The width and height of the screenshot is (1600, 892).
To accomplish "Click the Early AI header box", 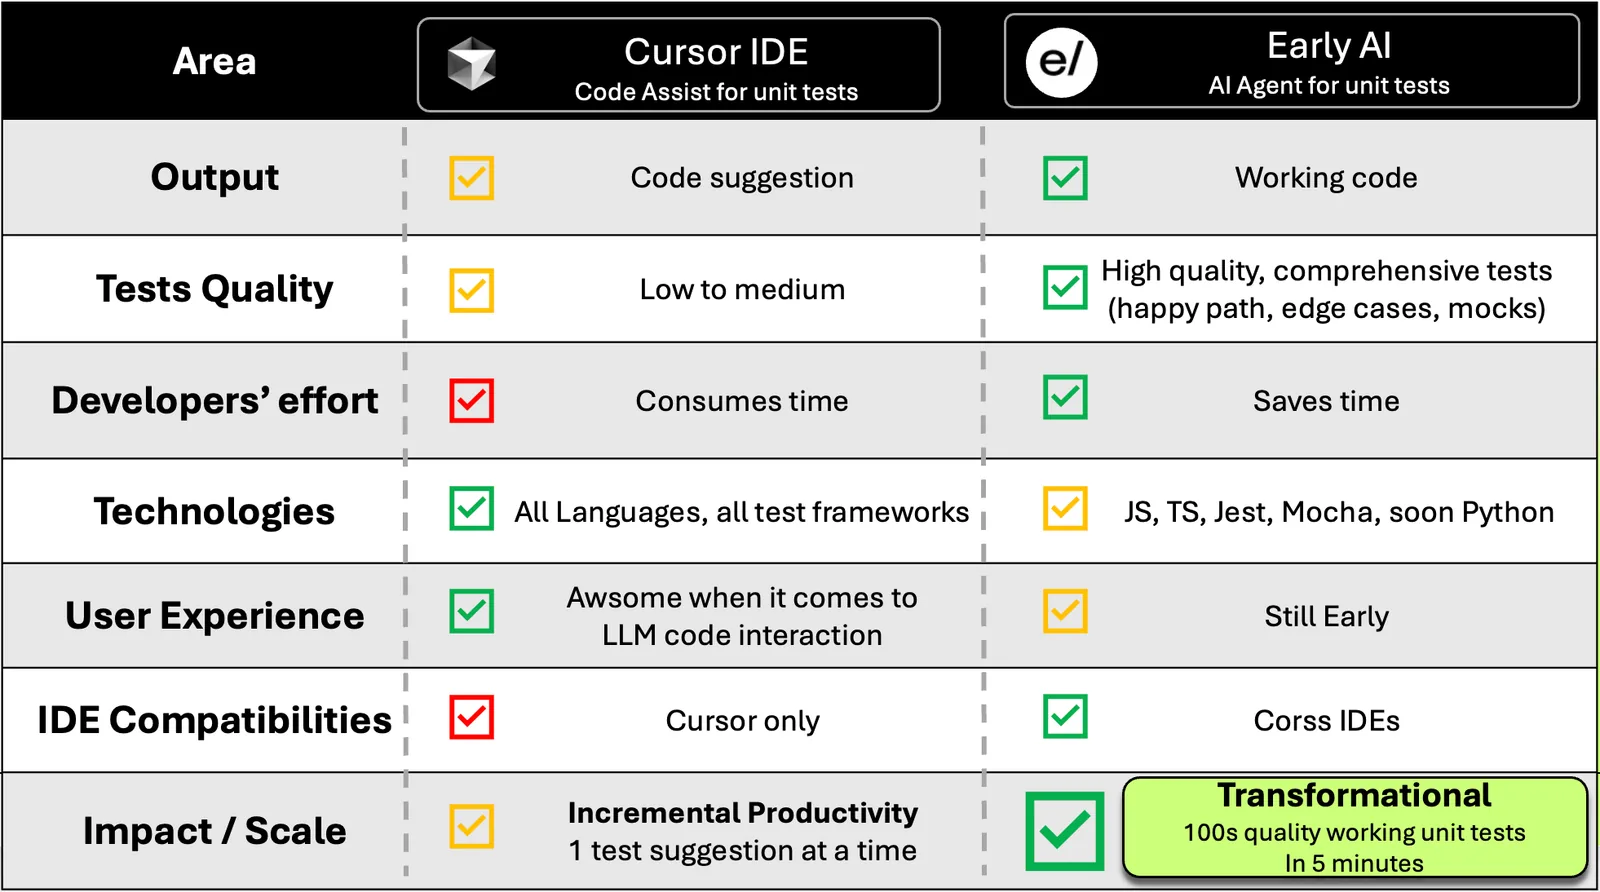I will click(1292, 61).
